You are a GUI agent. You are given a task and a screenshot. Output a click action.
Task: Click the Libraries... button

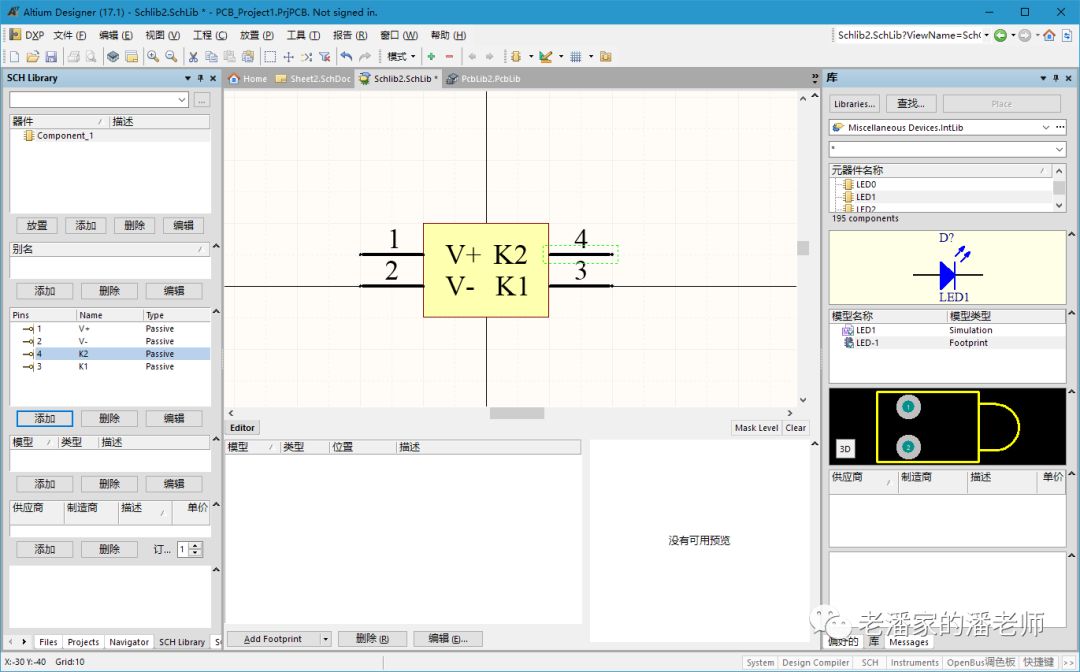pos(854,104)
